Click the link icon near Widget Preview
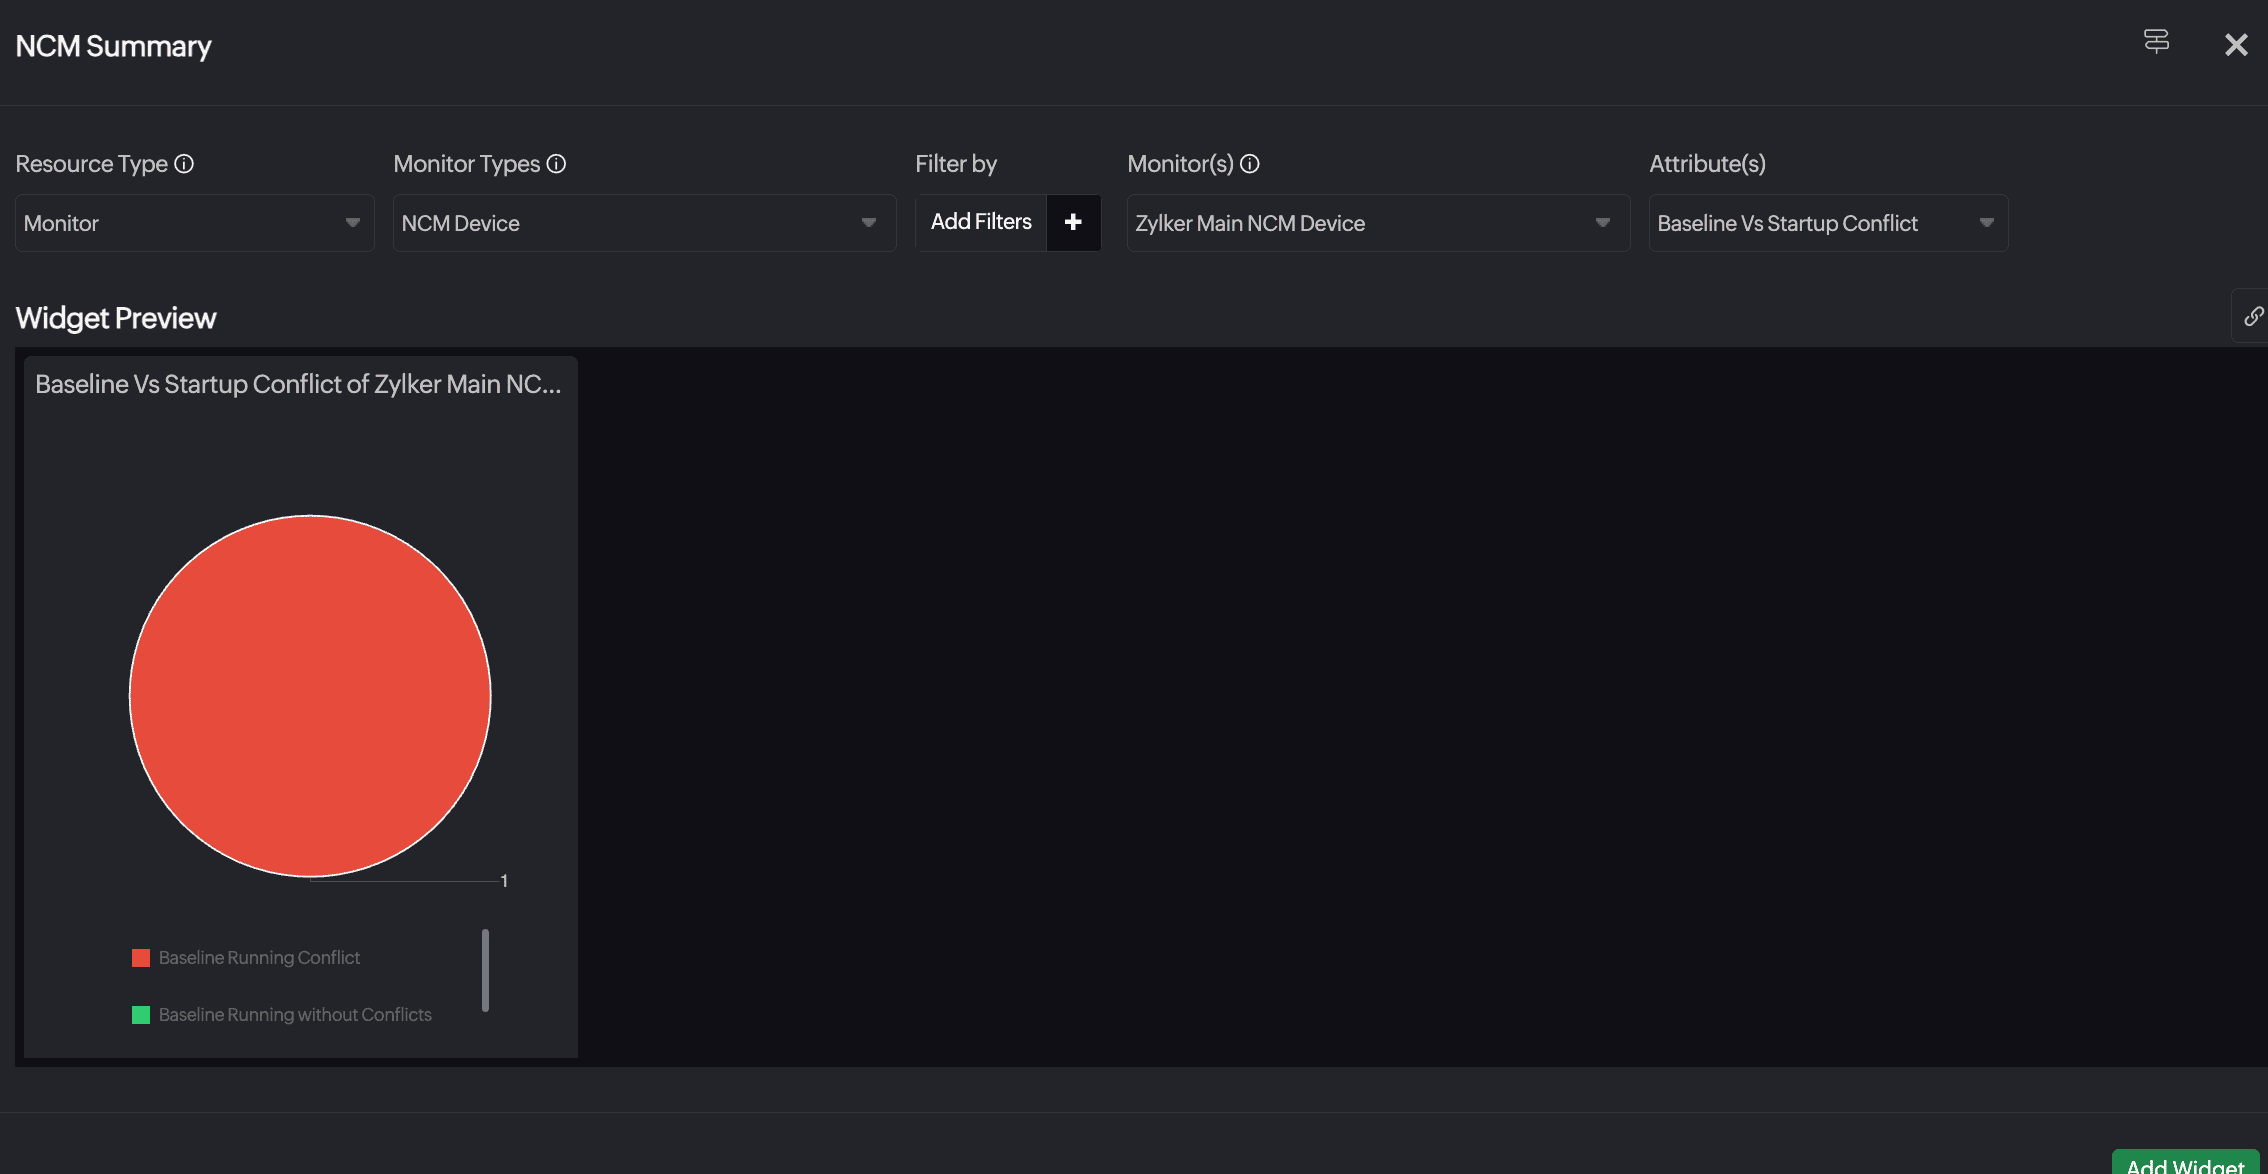Screen dimensions: 2268x1174 2252,316
